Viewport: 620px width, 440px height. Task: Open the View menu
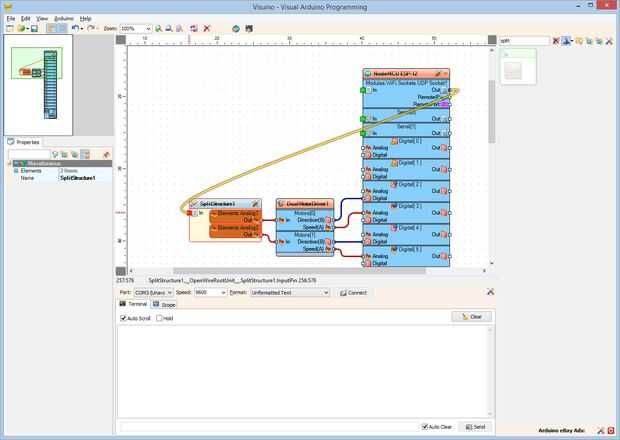click(42, 19)
